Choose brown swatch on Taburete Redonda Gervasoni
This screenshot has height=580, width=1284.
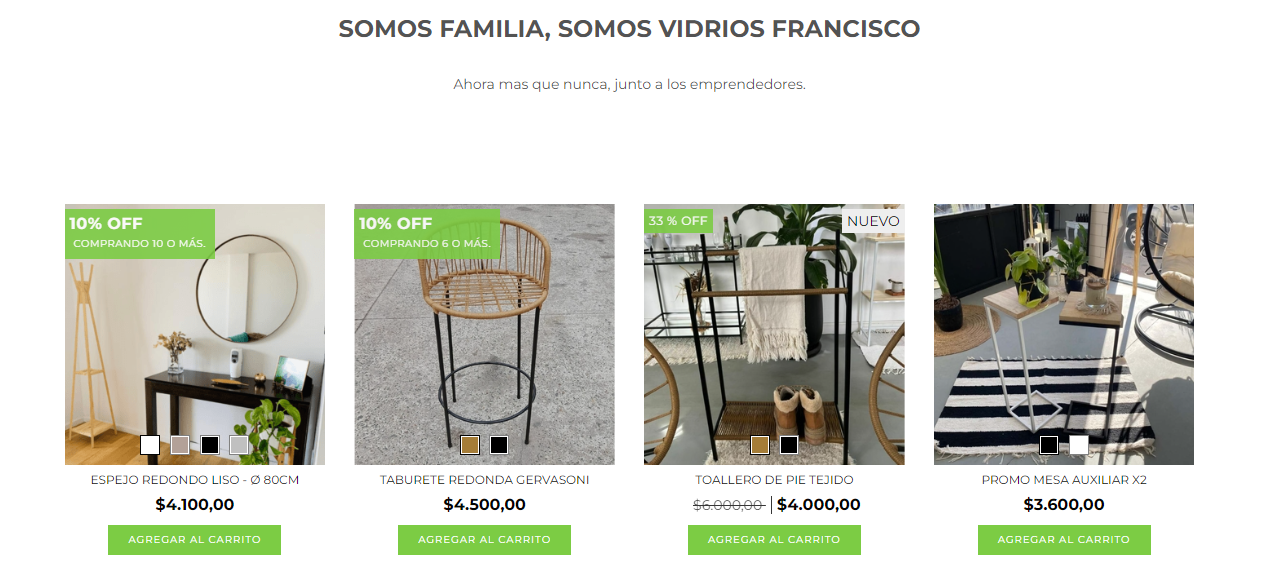click(x=470, y=445)
